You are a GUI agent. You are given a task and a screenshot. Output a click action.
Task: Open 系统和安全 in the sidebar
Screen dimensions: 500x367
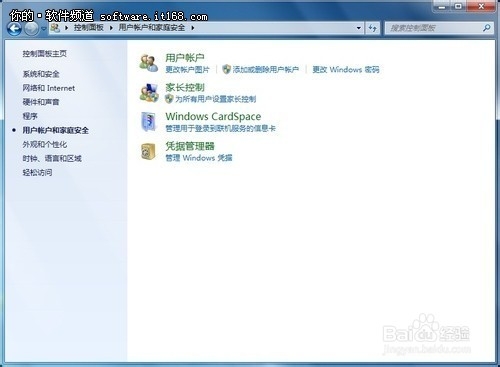[x=41, y=74]
